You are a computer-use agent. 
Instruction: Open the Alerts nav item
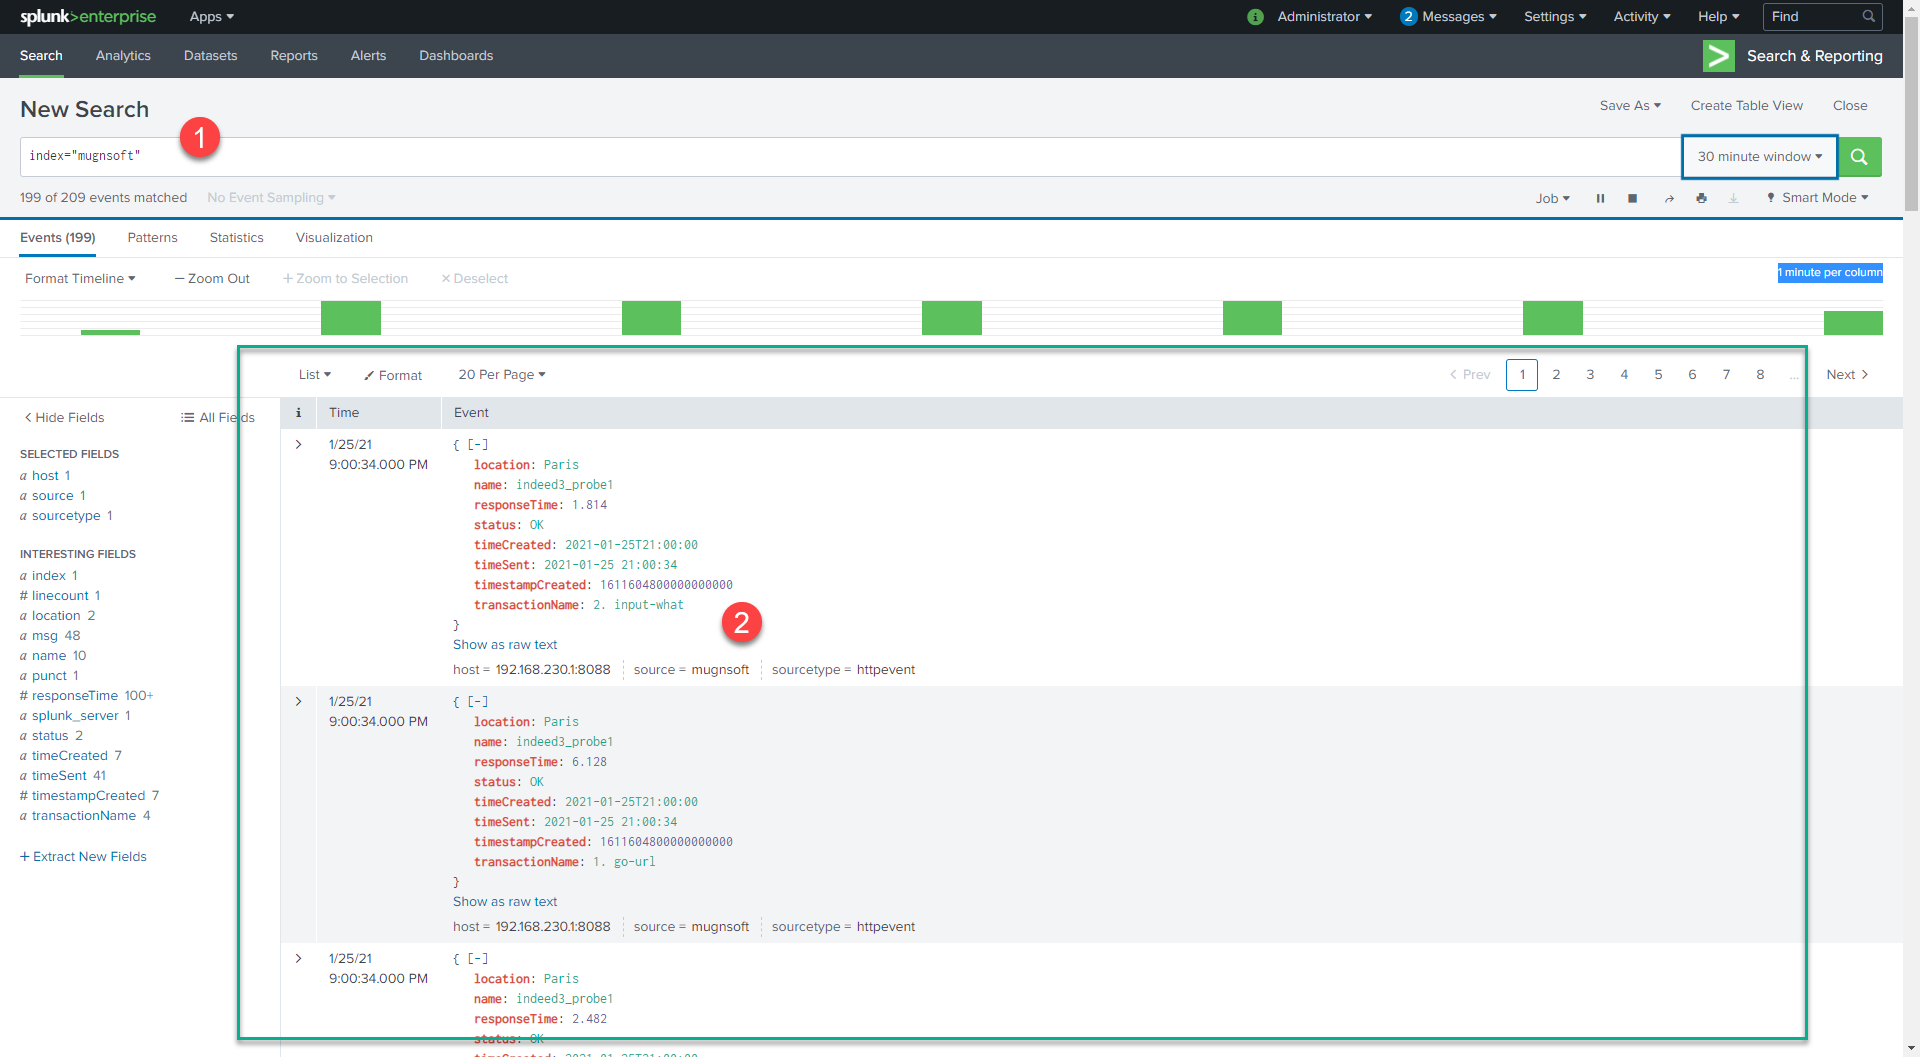(x=368, y=56)
